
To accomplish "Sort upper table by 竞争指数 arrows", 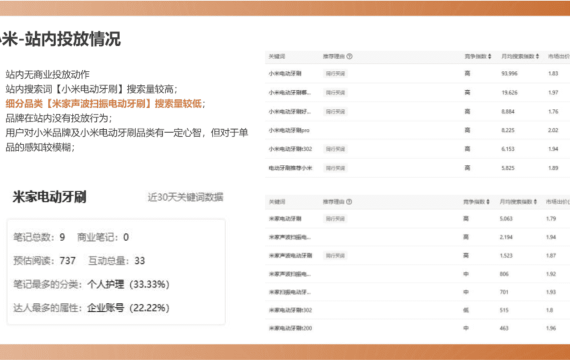I will tap(489, 56).
